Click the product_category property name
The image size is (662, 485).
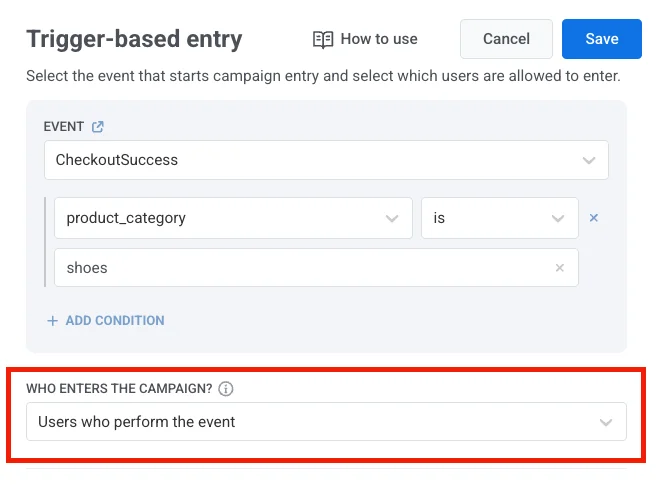click(126, 218)
